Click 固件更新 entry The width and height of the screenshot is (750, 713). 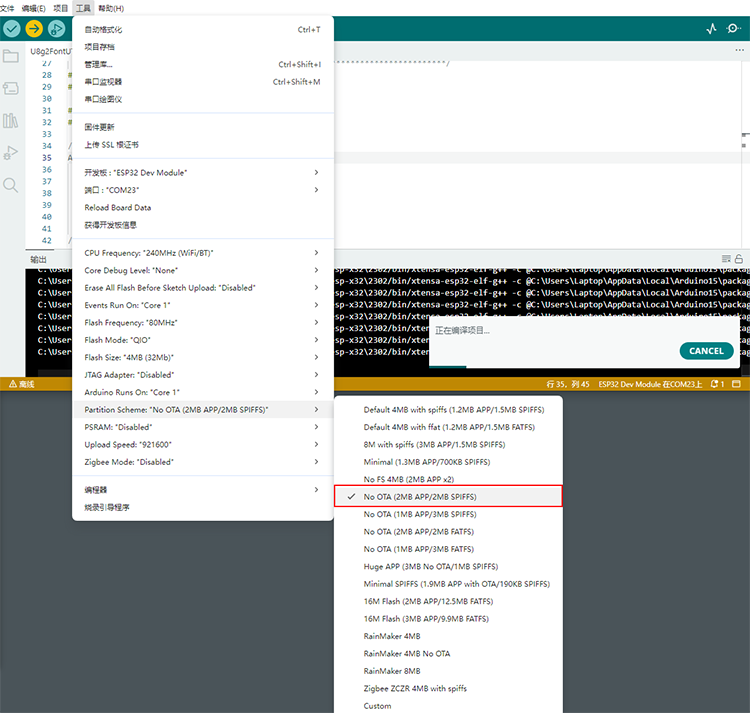point(202,127)
